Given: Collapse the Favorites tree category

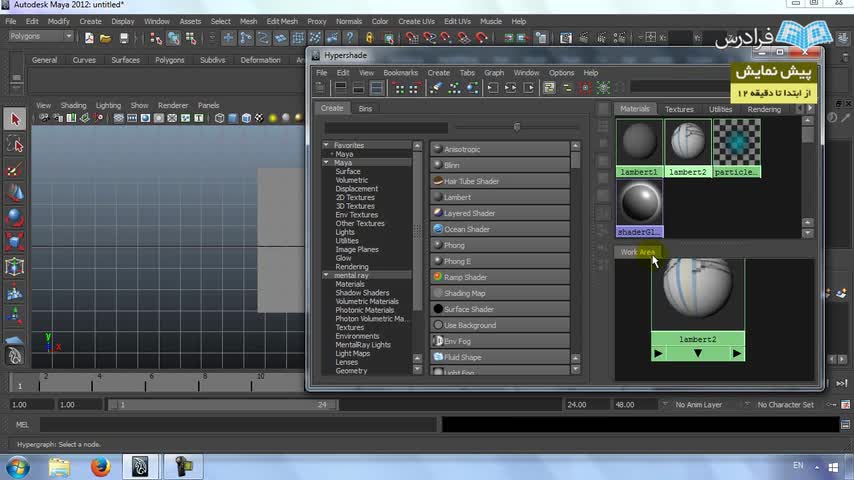Looking at the screenshot, I should pyautogui.click(x=327, y=146).
